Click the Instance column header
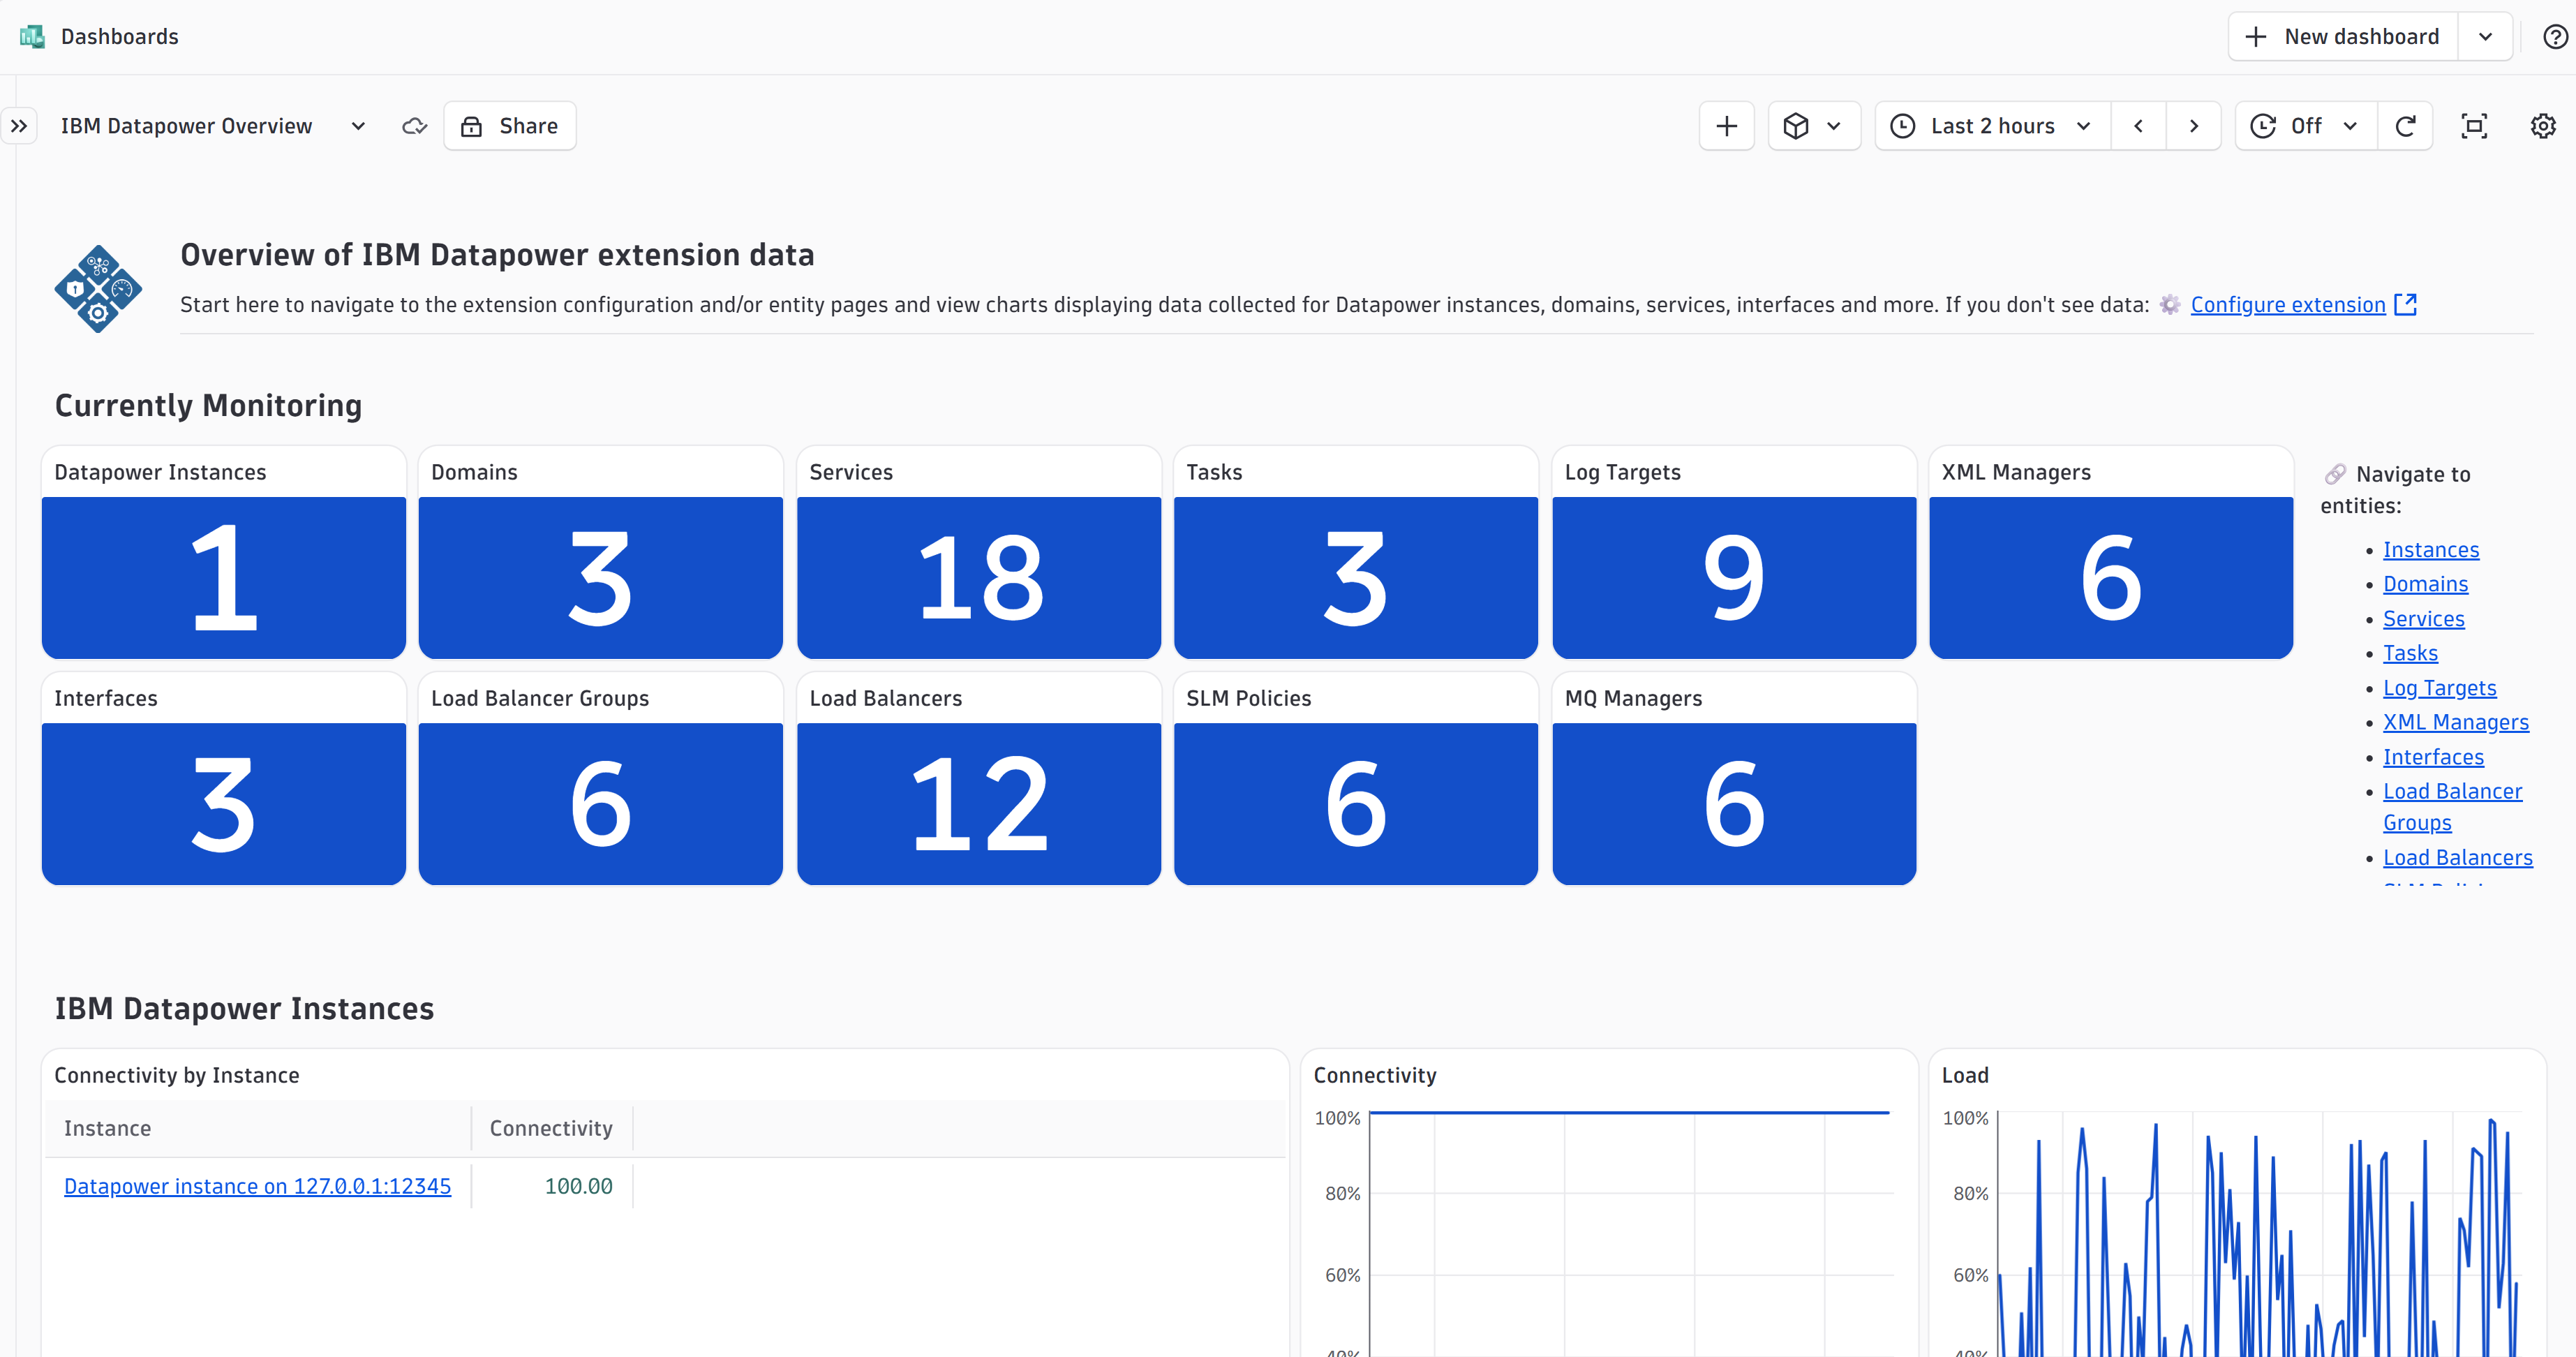 point(259,1128)
